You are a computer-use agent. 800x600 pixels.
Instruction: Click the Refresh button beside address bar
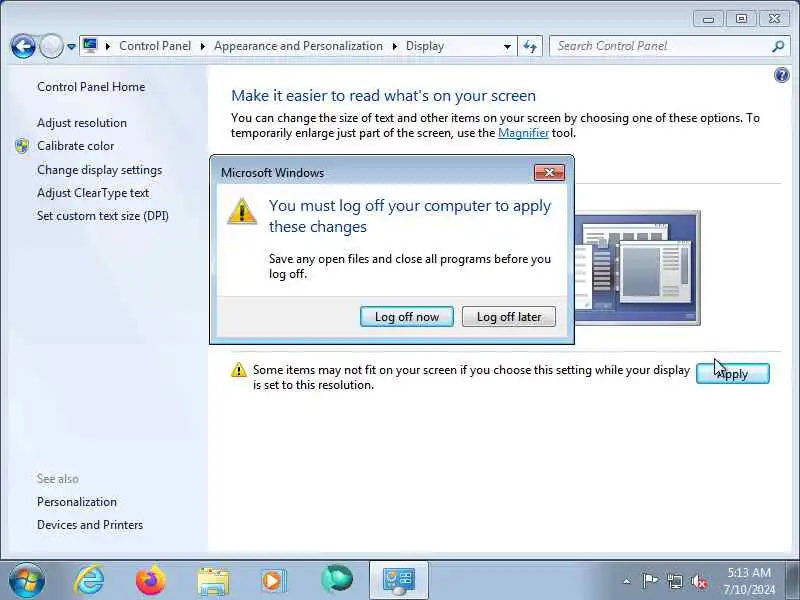coord(530,46)
